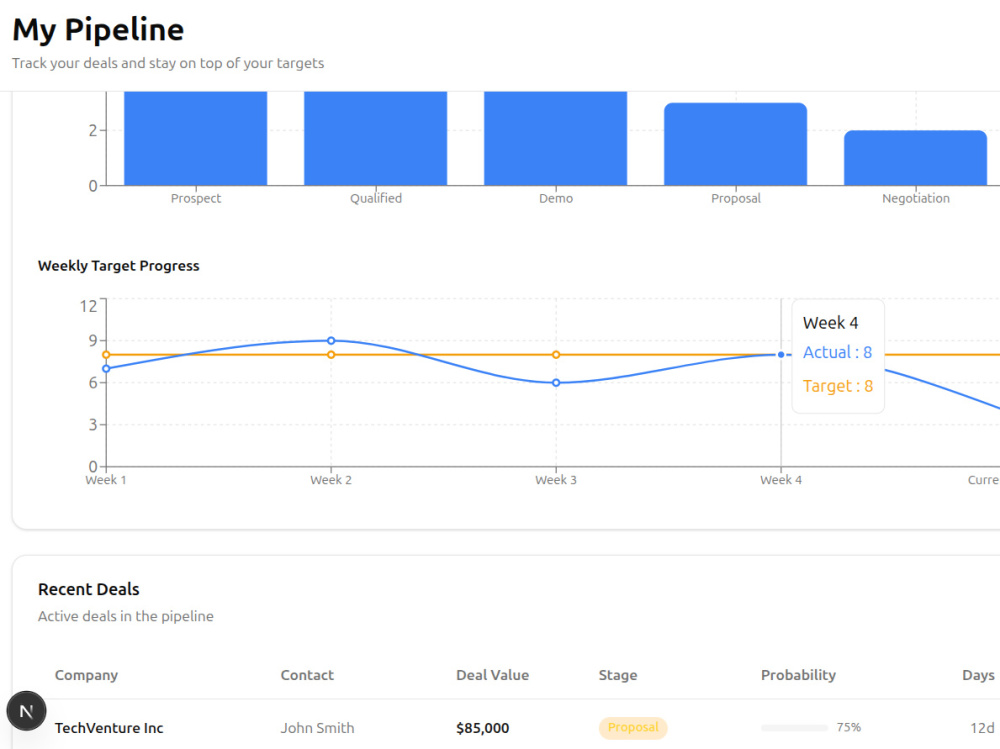
Task: Click the Negotiation axis label
Action: (x=916, y=198)
